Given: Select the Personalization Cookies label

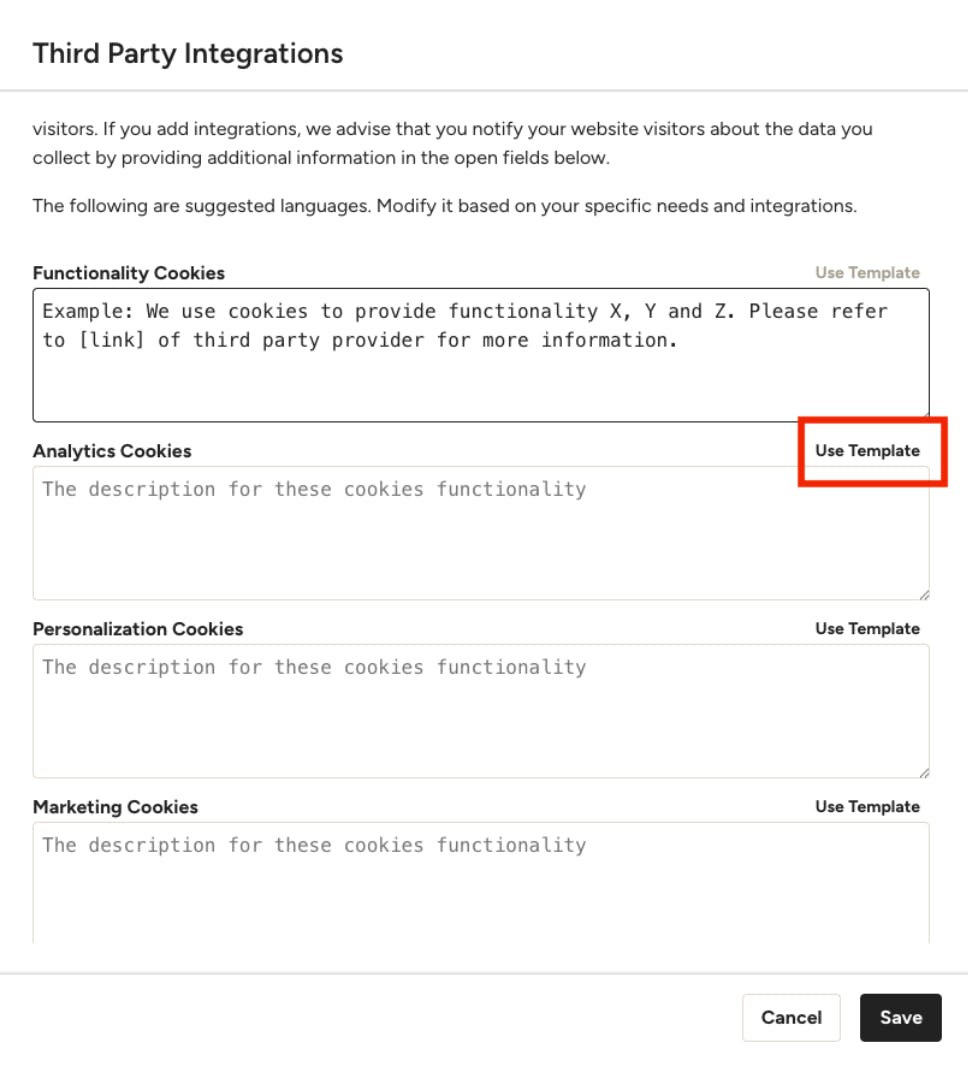Looking at the screenshot, I should tap(138, 629).
